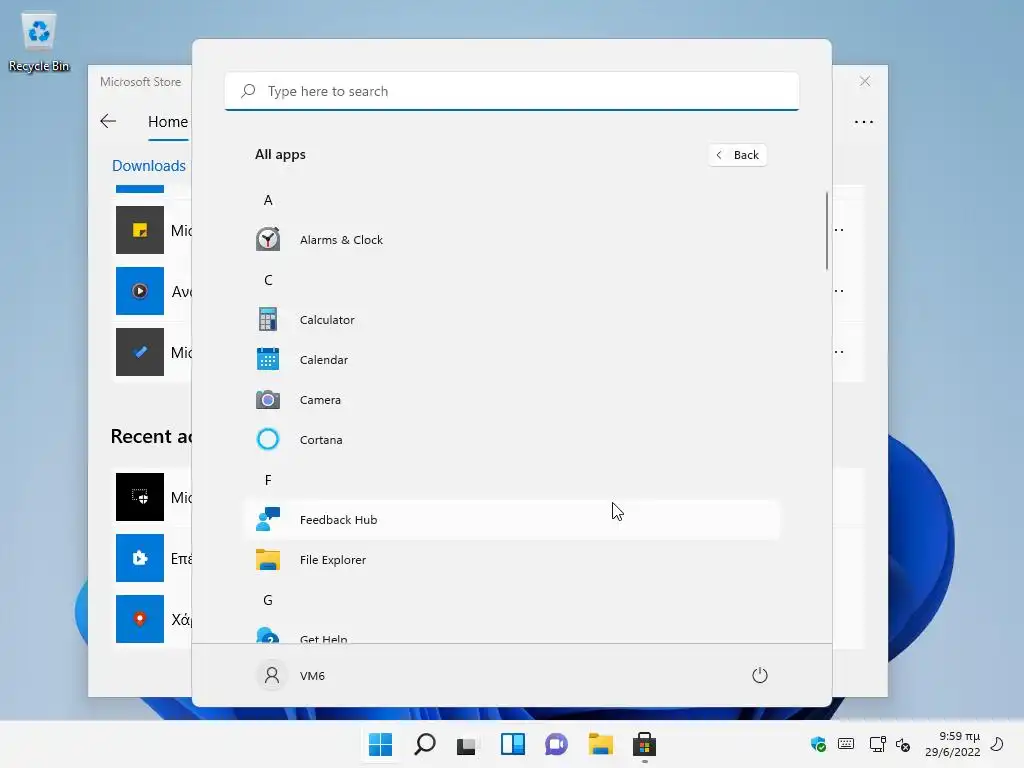Image resolution: width=1024 pixels, height=768 pixels.
Task: Click the Type here to search field
Action: coord(512,91)
